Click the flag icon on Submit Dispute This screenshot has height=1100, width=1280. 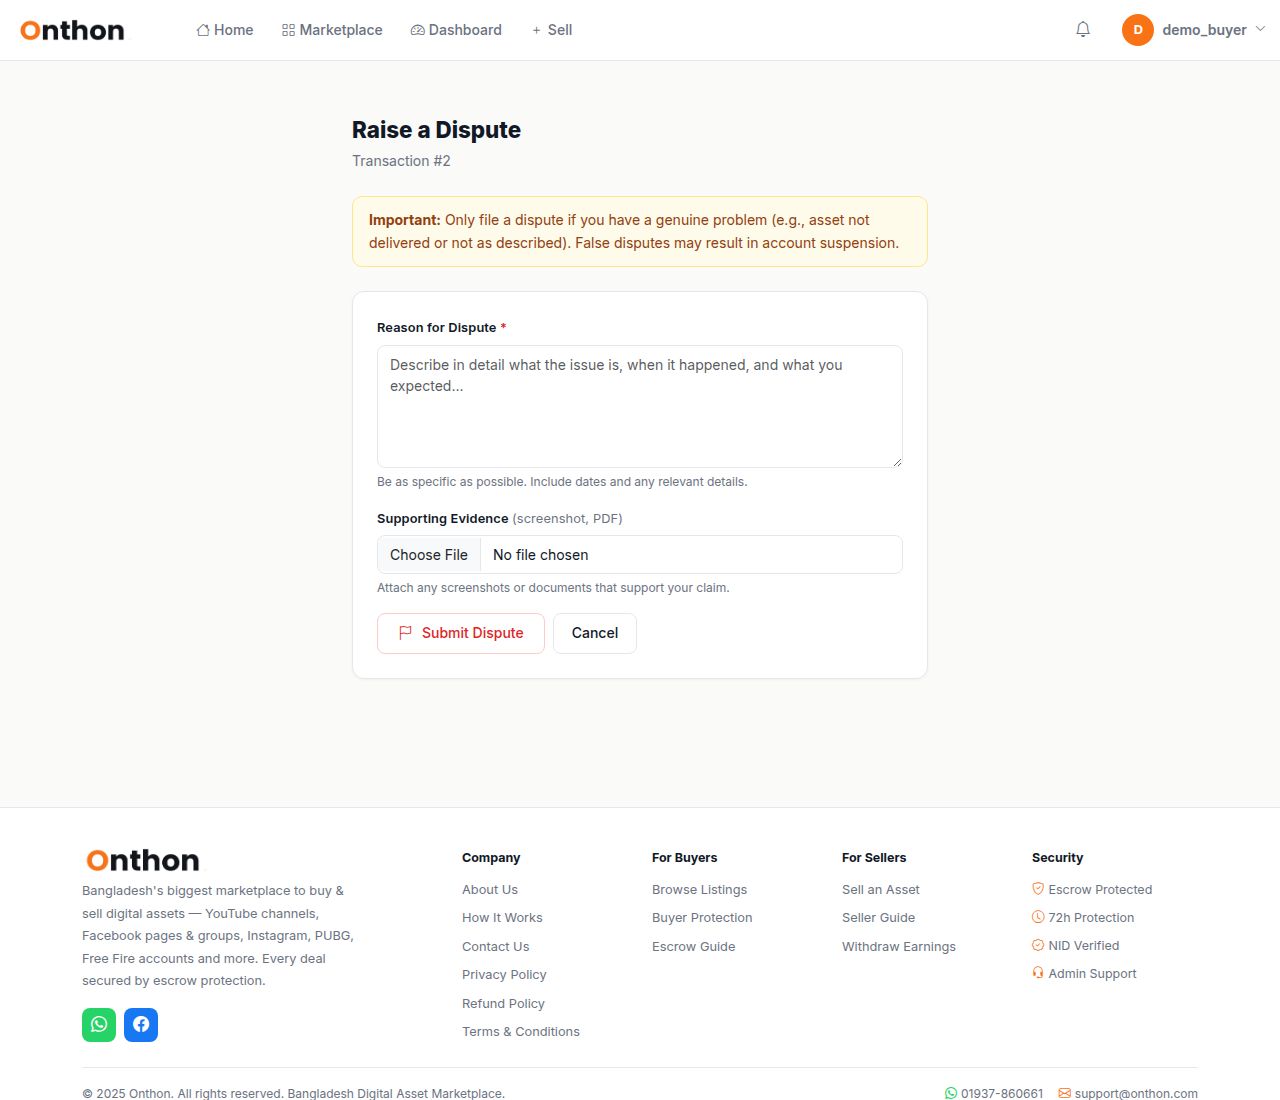coord(405,633)
